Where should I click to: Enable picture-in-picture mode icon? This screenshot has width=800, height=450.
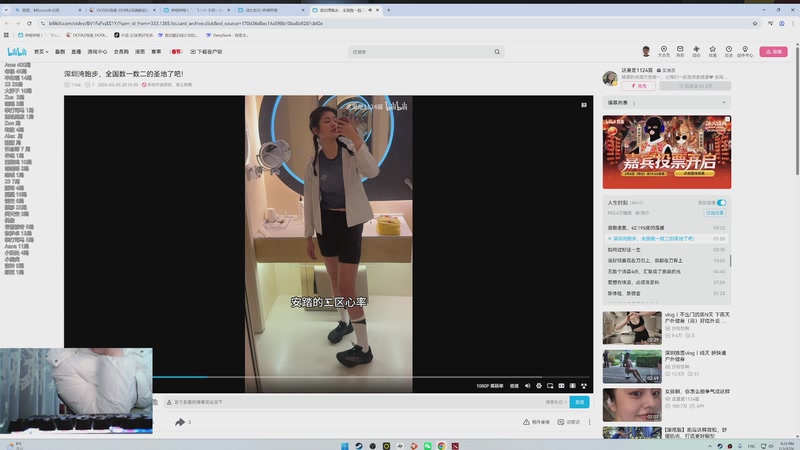click(x=550, y=386)
